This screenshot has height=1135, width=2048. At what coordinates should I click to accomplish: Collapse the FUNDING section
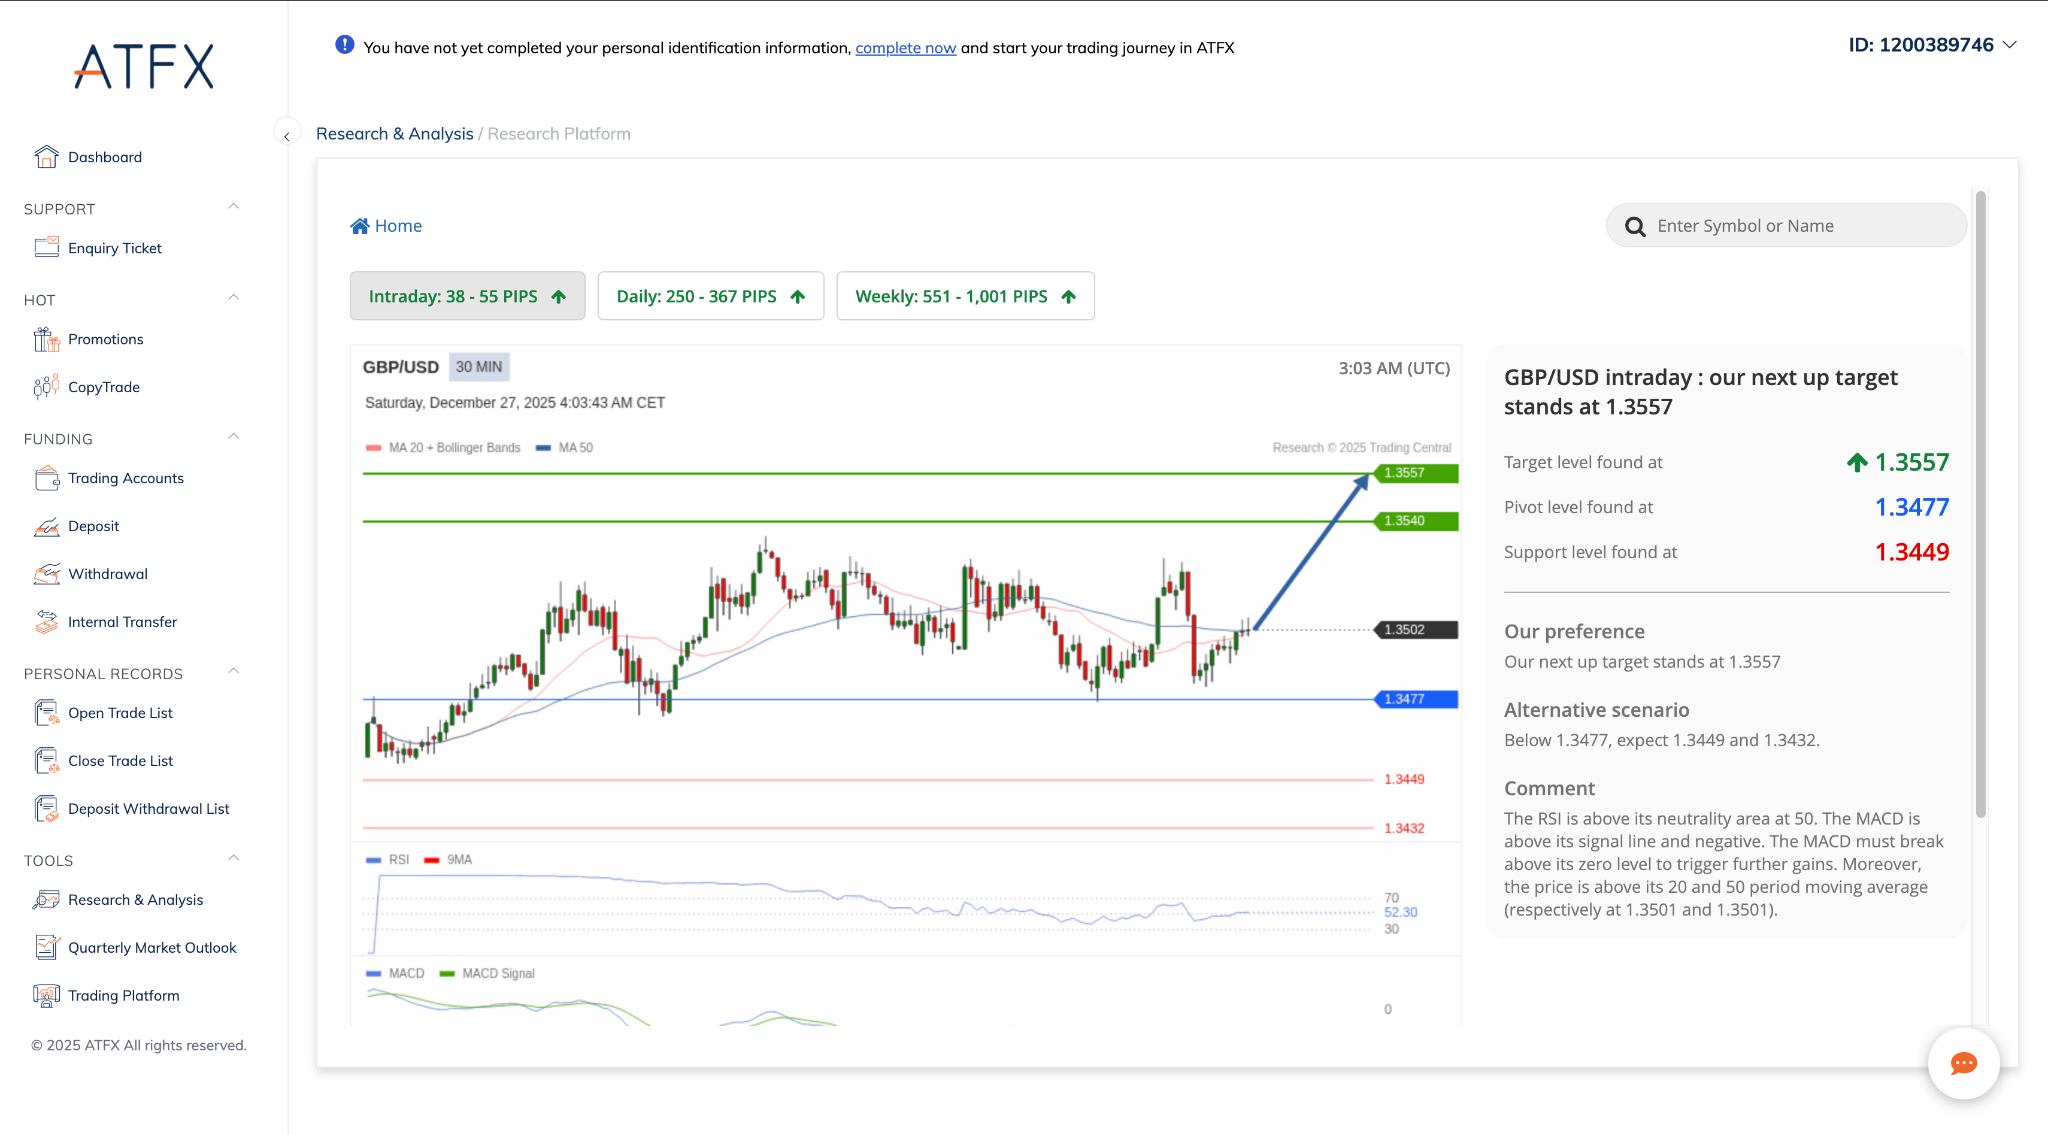[x=233, y=437]
